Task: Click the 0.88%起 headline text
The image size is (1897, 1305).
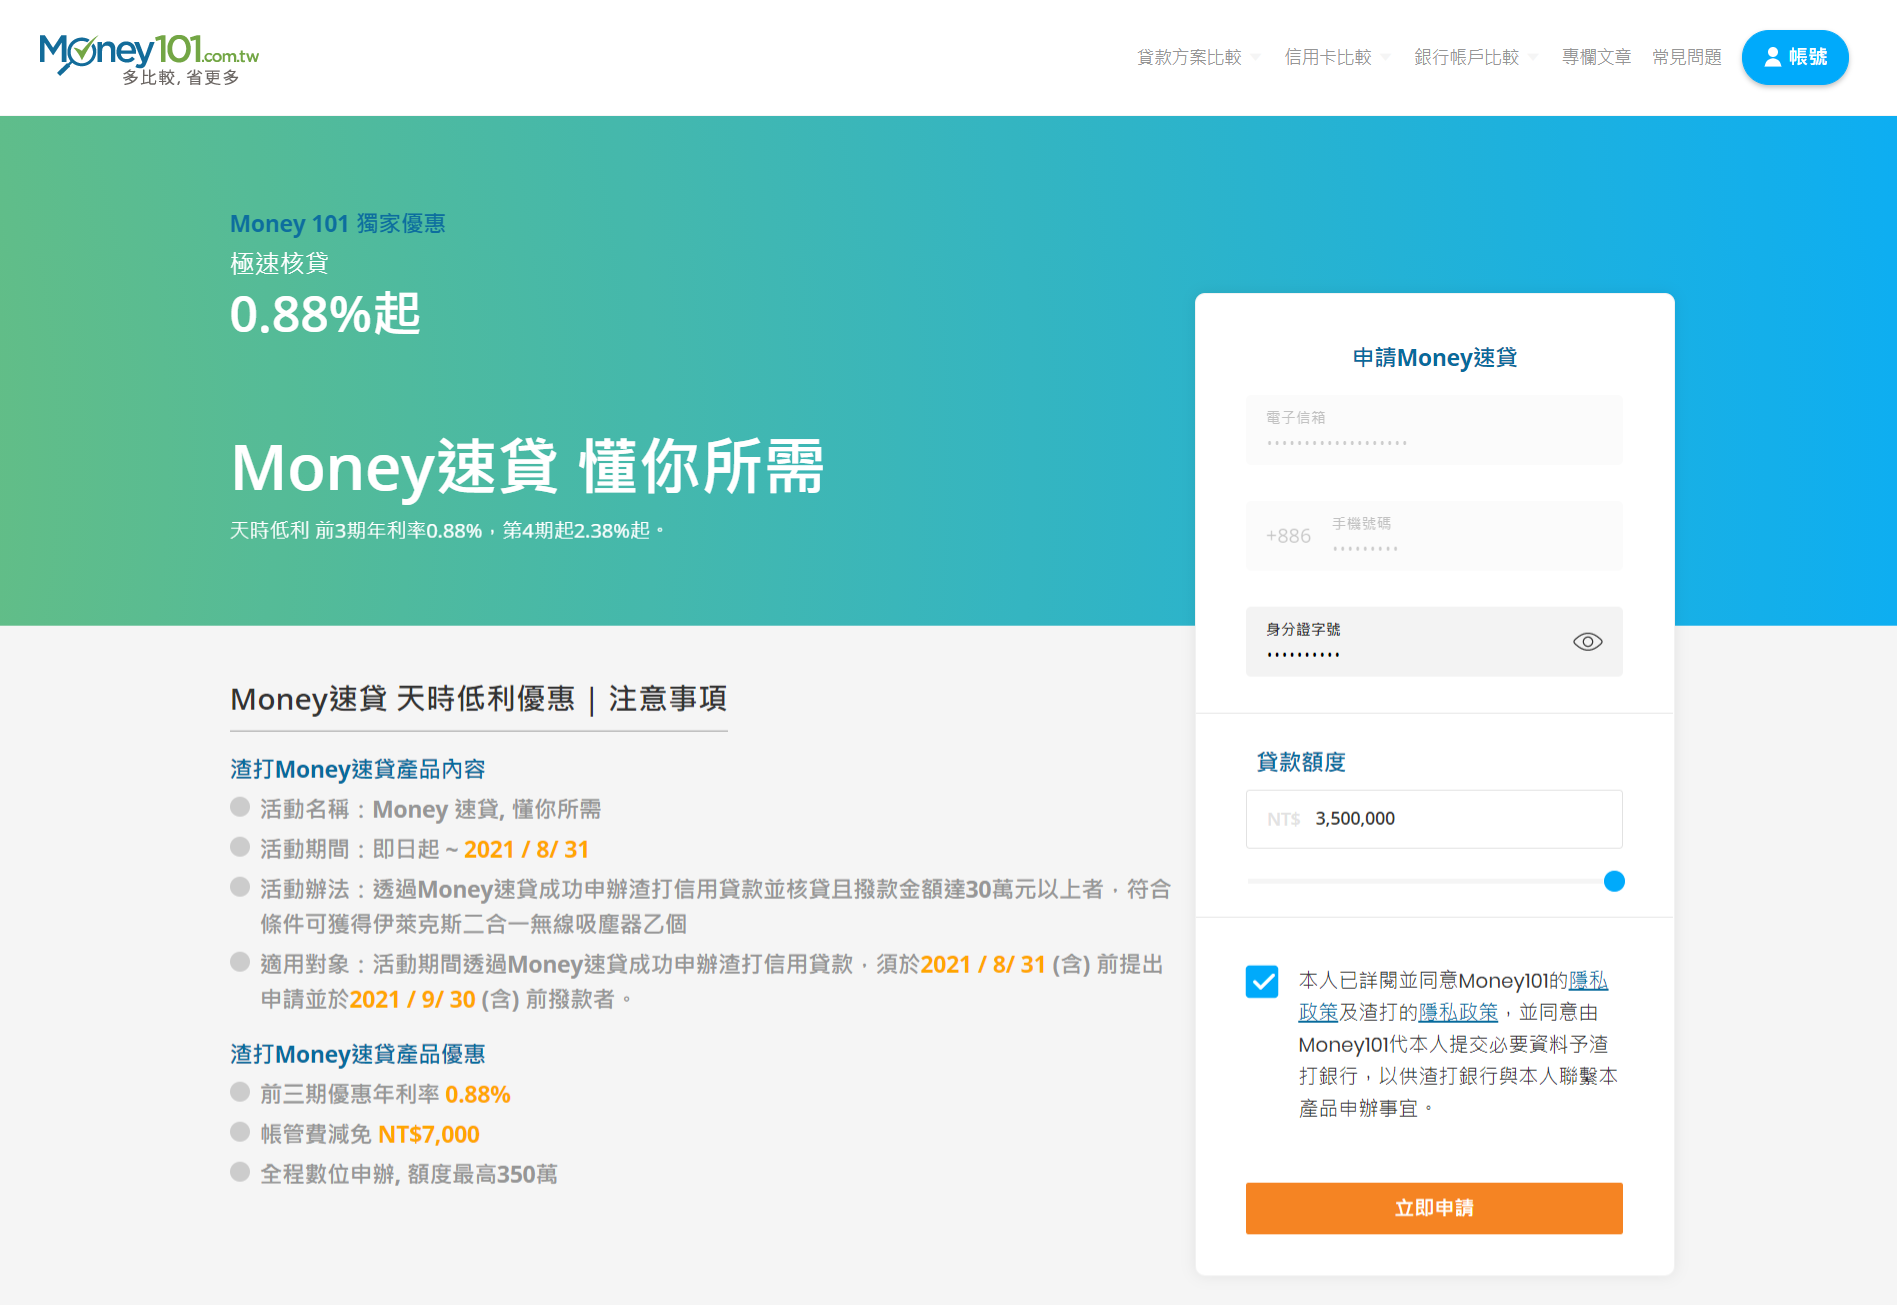Action: click(x=325, y=314)
